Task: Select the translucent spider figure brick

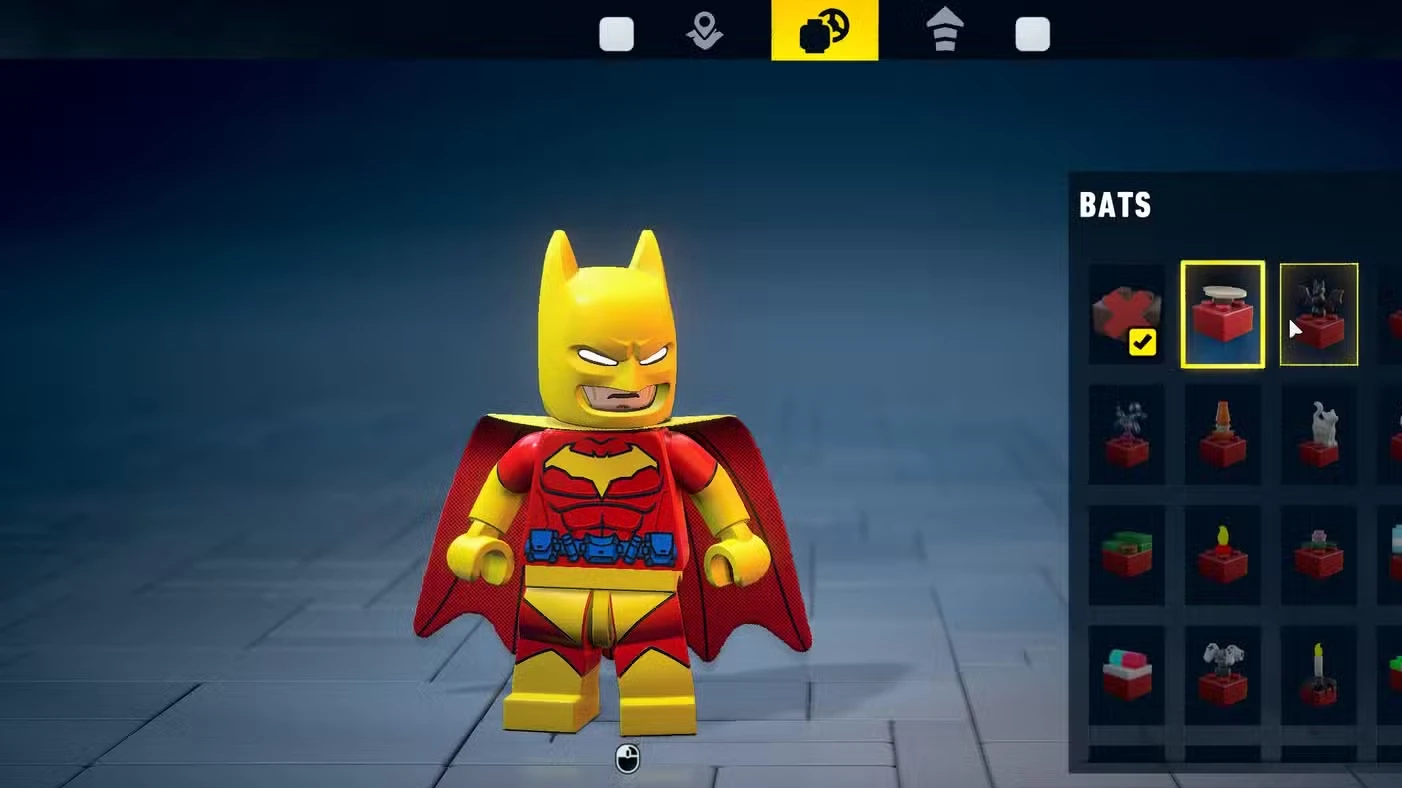Action: 1127,435
